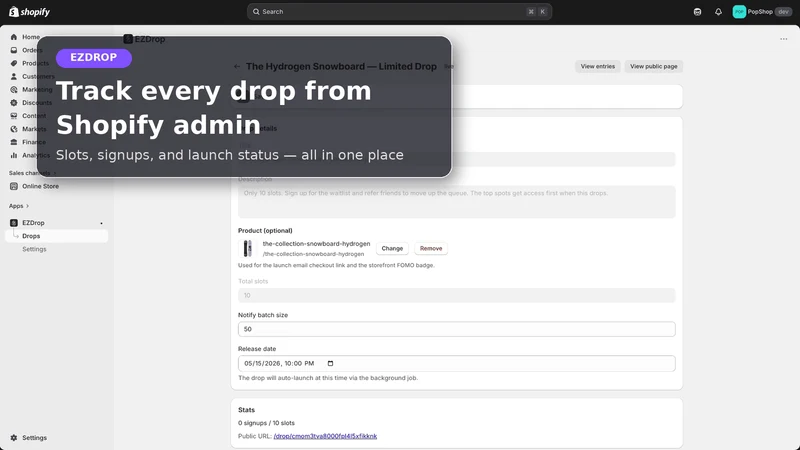The width and height of the screenshot is (800, 450).
Task: Click the PopShop avatar icon
Action: pos(739,12)
